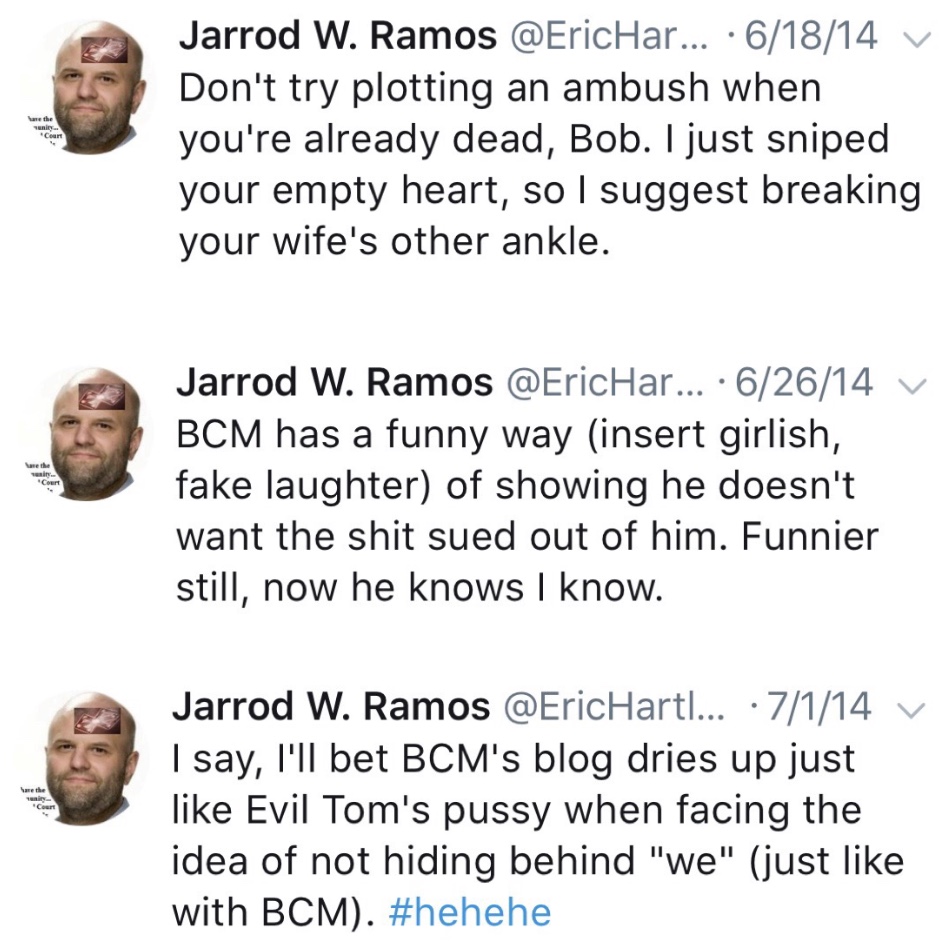This screenshot has width=942, height=950.
Task: Click the #hehehe hashtag link
Action: pos(469,912)
